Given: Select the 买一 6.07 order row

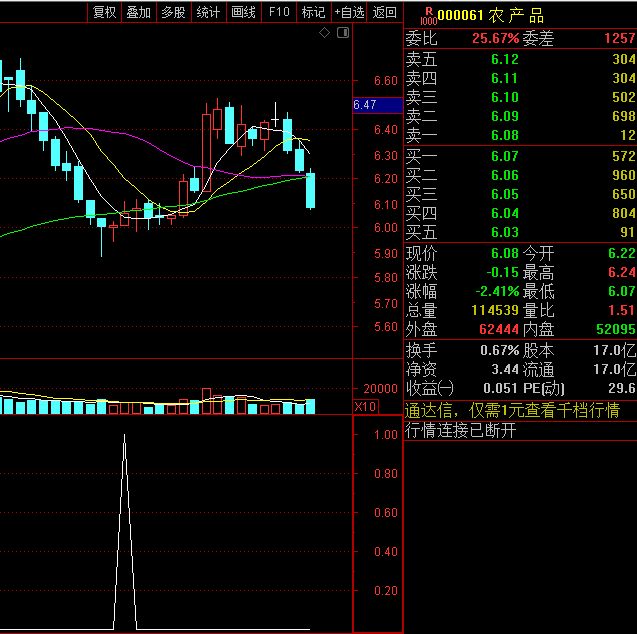Looking at the screenshot, I should (x=520, y=156).
